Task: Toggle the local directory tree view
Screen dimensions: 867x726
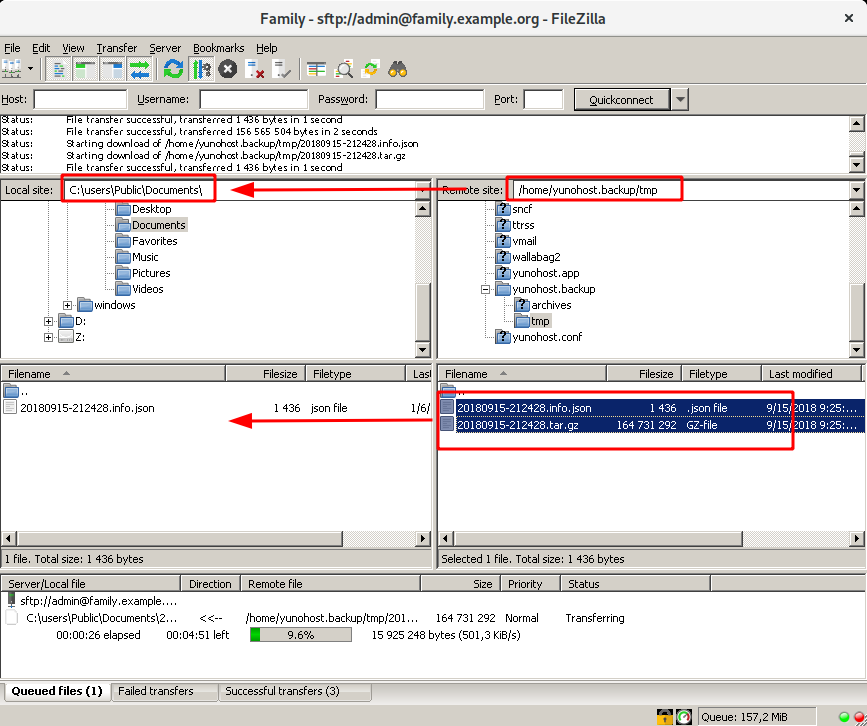Action: click(x=85, y=69)
